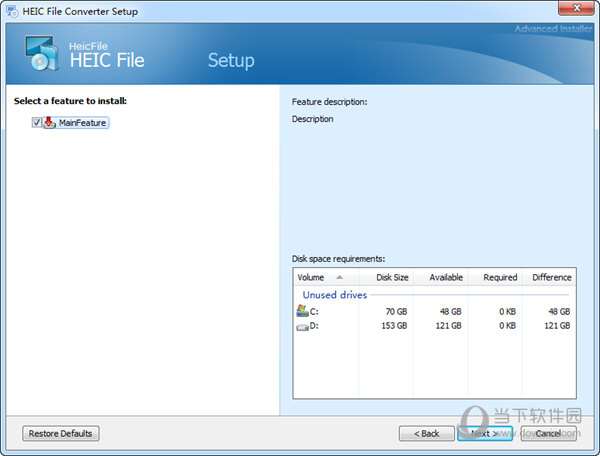Click the D: drive disk icon
This screenshot has width=600, height=456.
click(302, 327)
